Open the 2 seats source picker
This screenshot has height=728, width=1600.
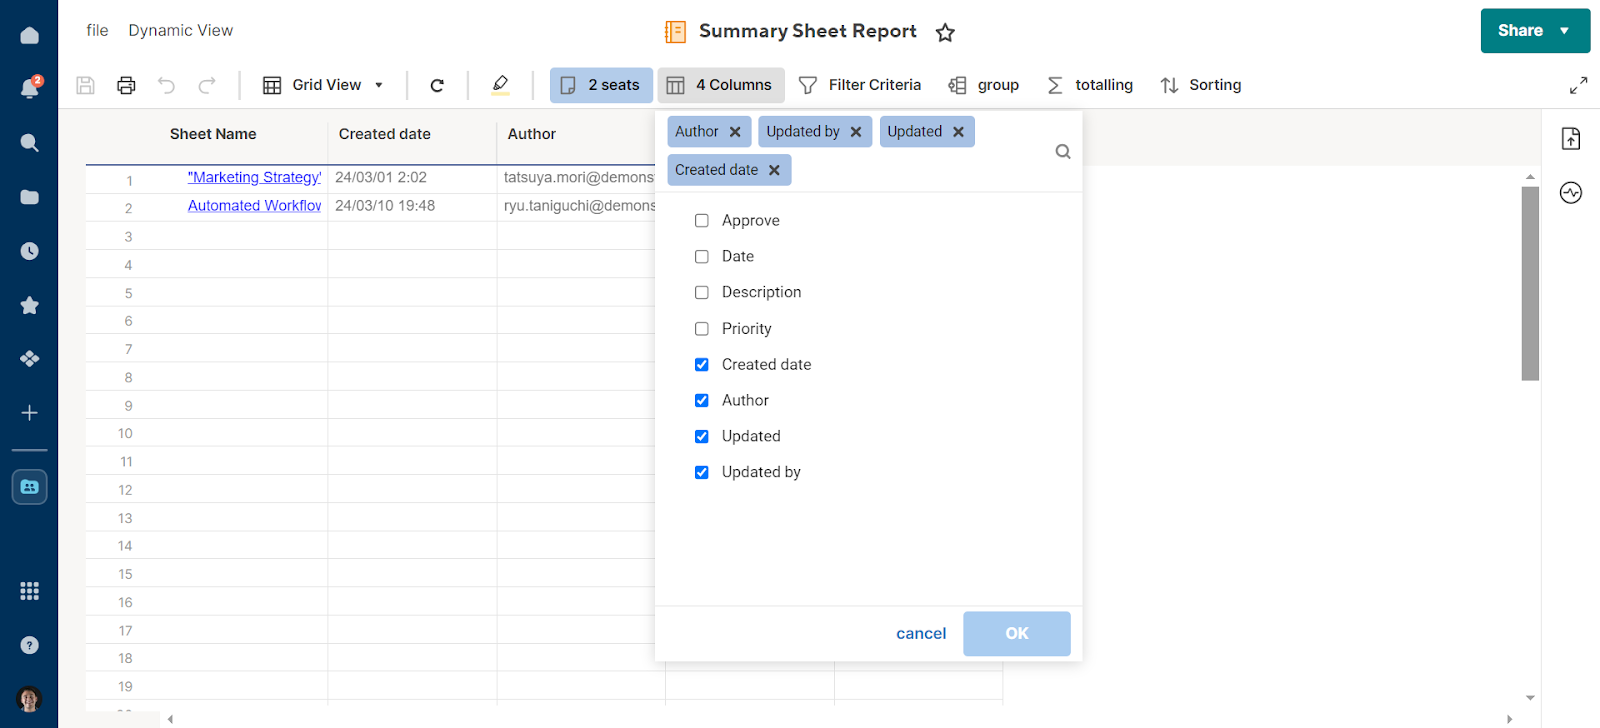pyautogui.click(x=601, y=85)
